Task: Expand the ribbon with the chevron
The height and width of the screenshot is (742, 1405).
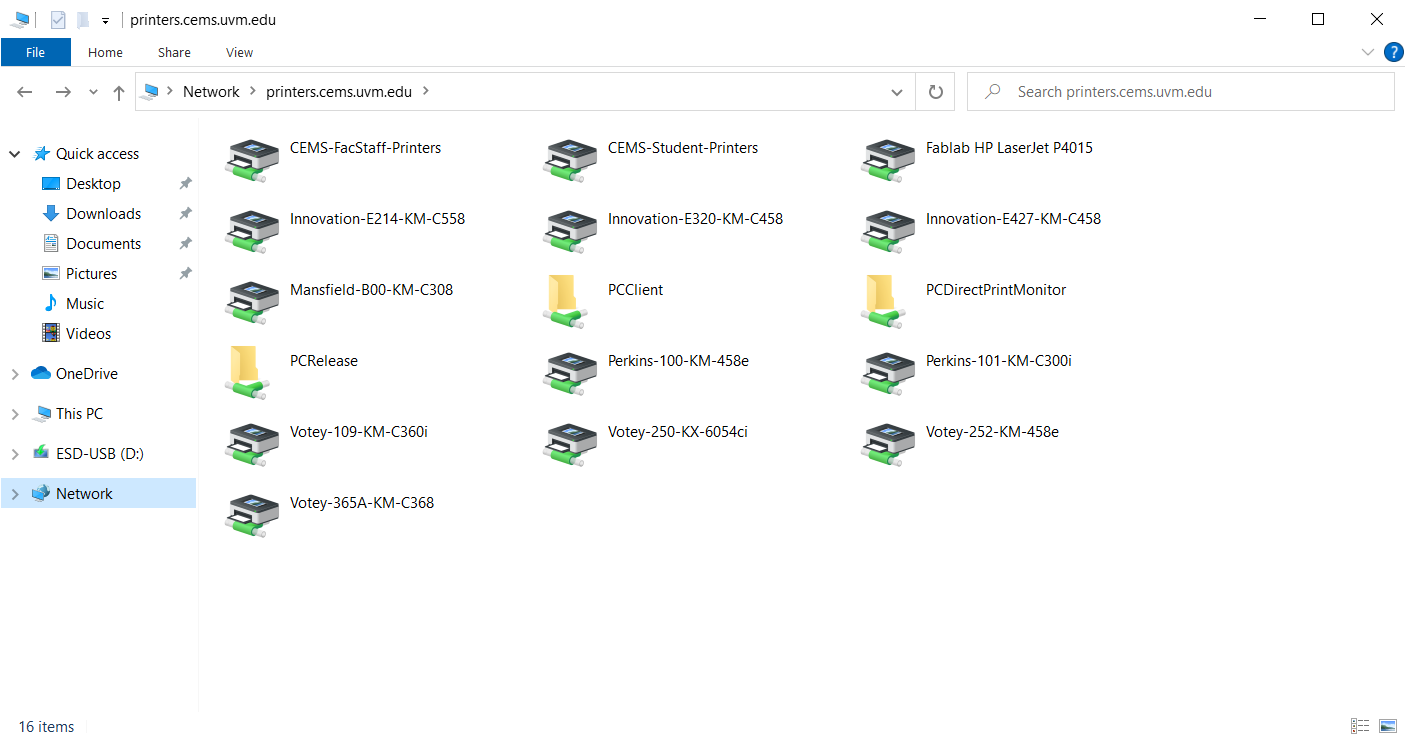Action: (x=1368, y=52)
